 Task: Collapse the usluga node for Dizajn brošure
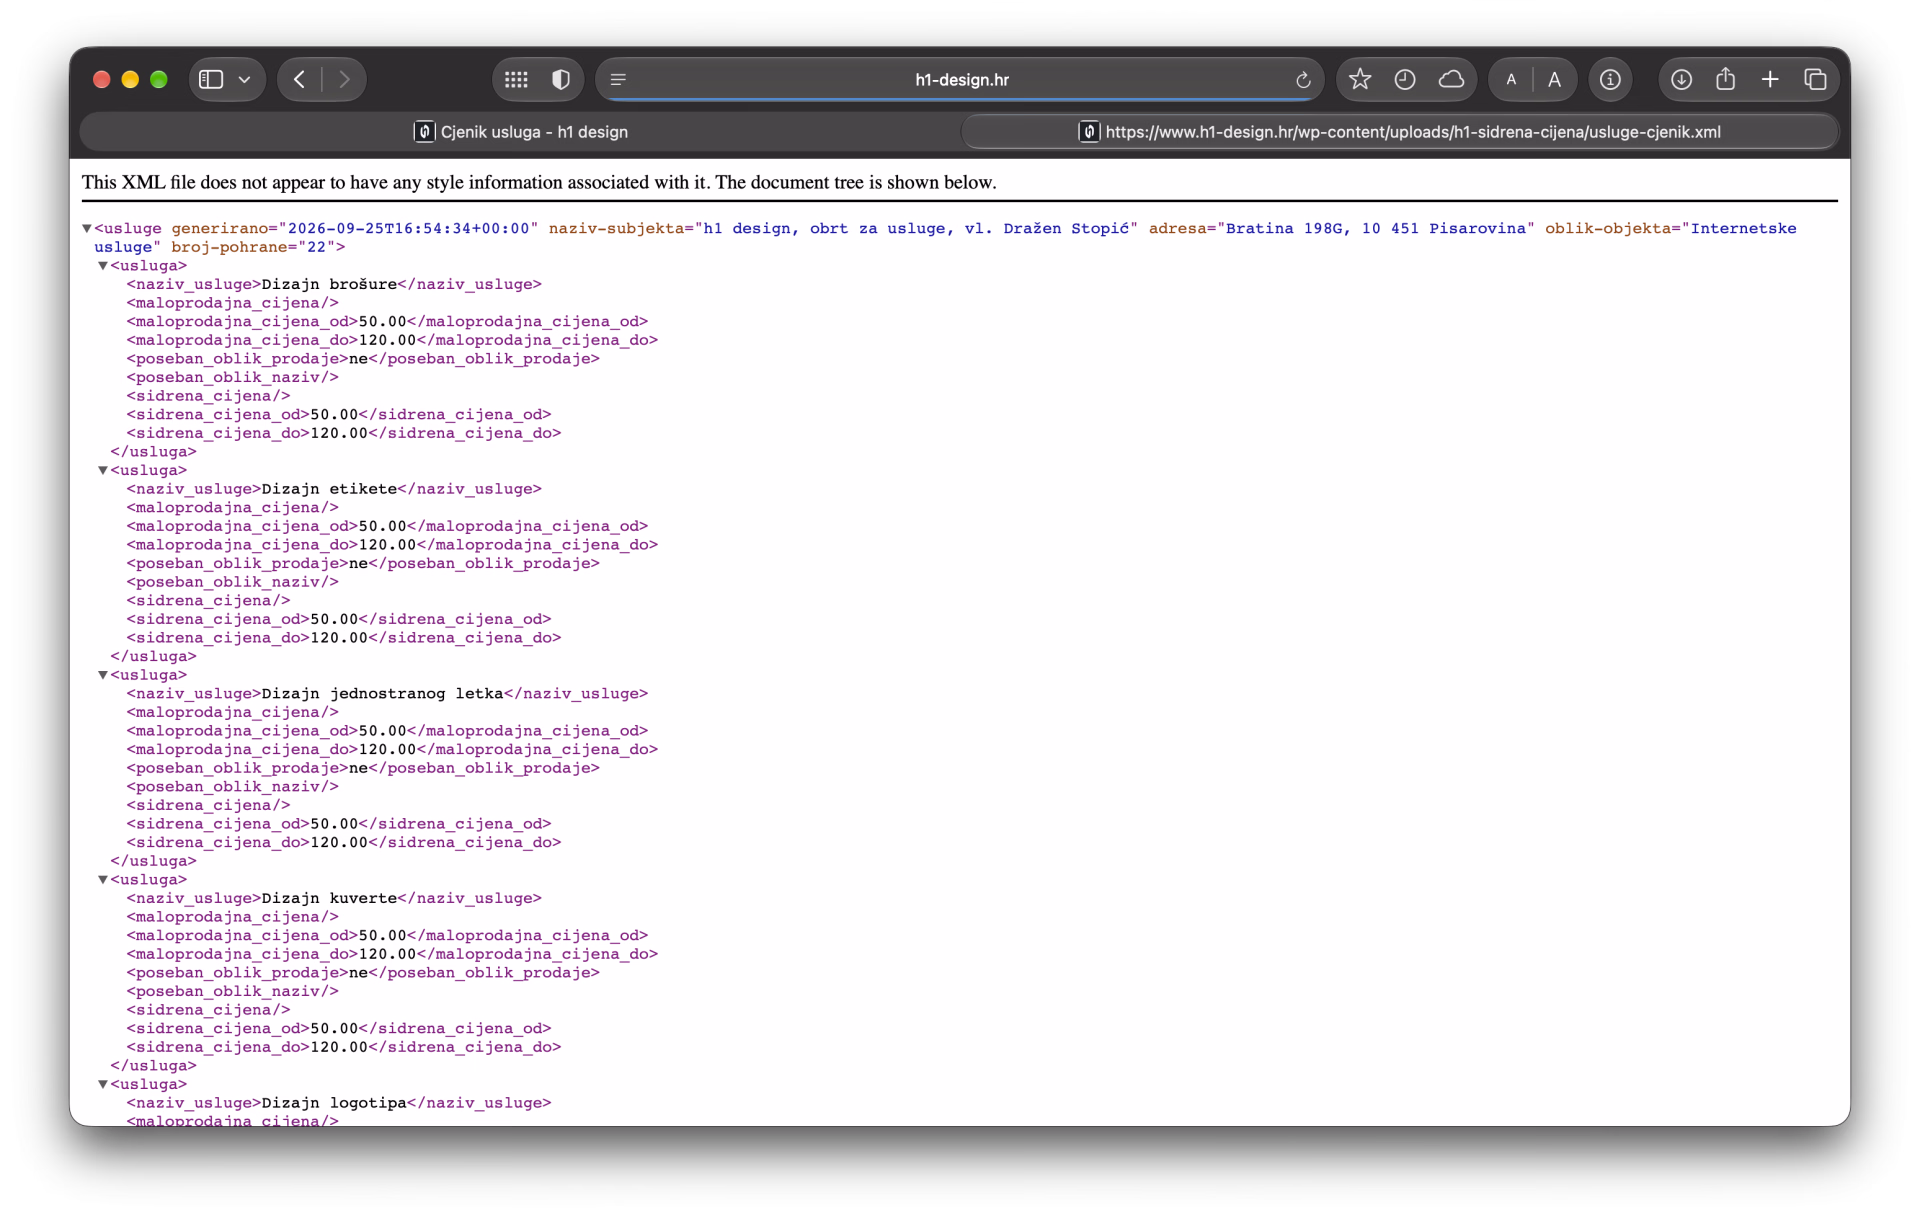(103, 266)
